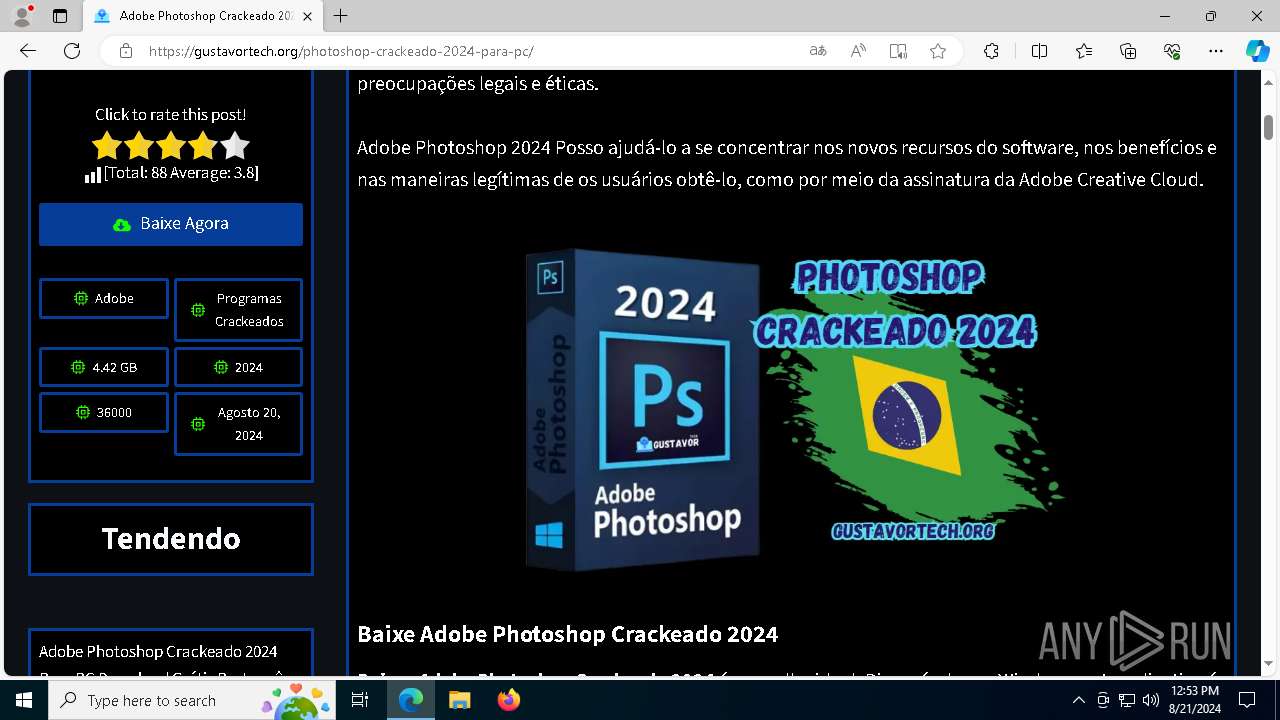The height and width of the screenshot is (720, 1280).
Task: Open the volume tray icon
Action: click(x=1150, y=701)
